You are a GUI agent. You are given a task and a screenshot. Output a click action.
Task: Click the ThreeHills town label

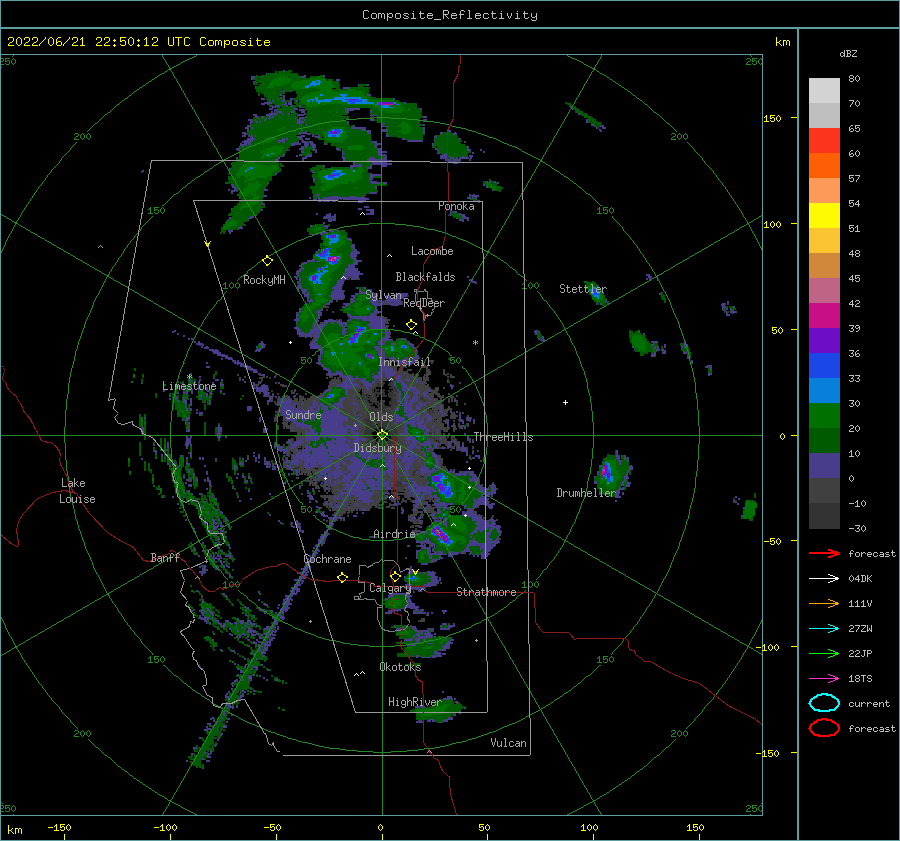click(x=503, y=437)
